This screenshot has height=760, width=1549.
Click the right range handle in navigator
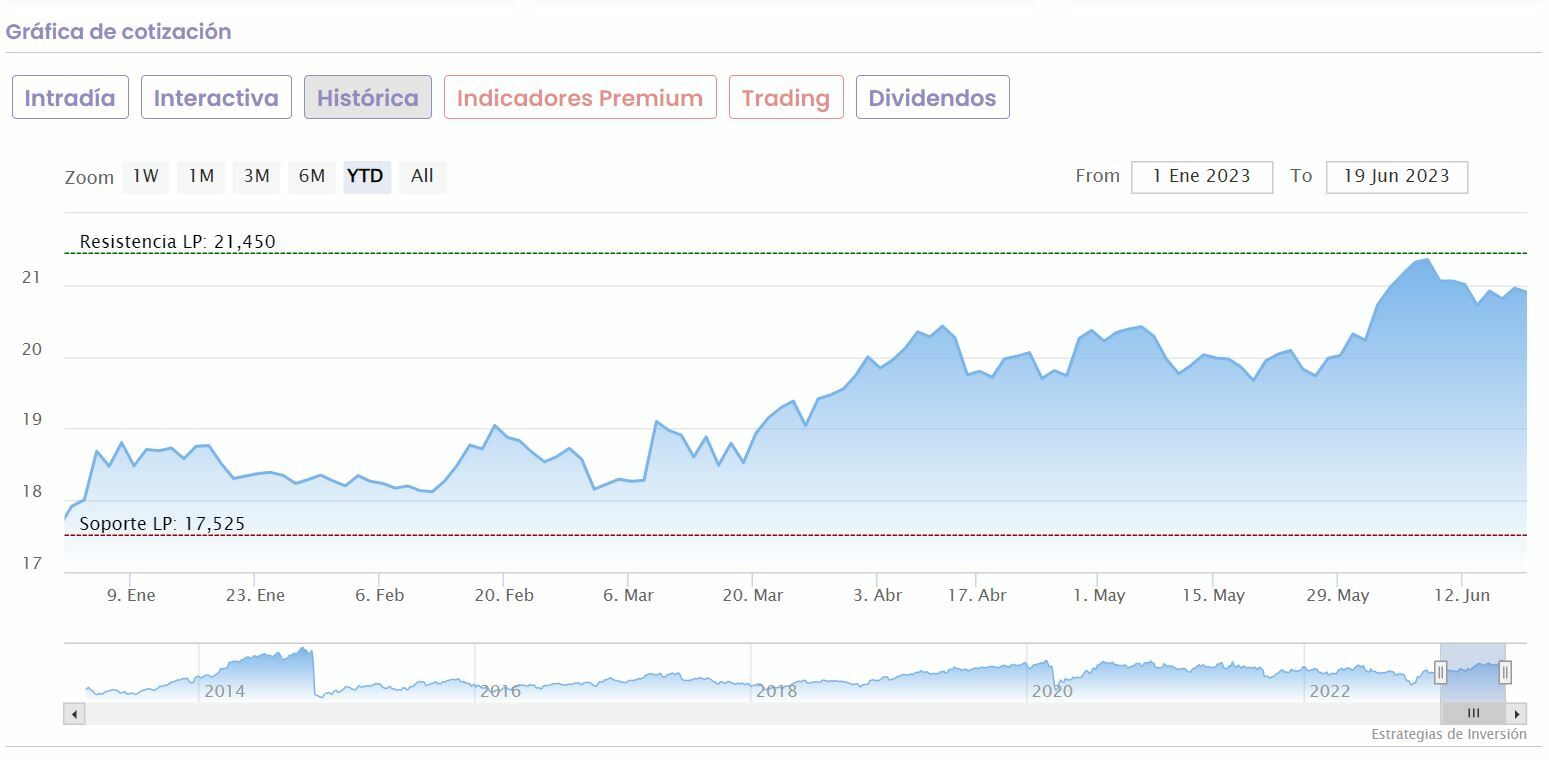click(1505, 672)
